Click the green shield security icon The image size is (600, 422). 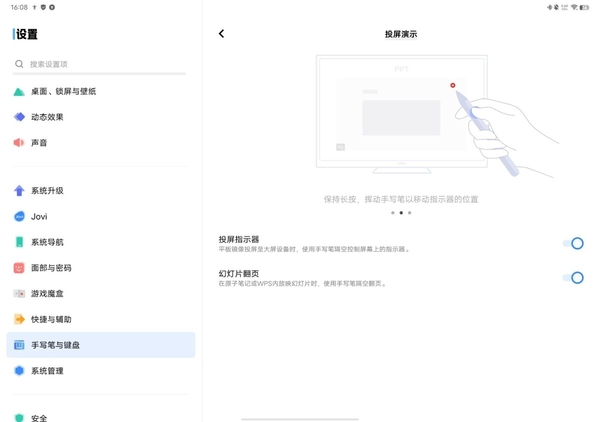tap(19, 418)
